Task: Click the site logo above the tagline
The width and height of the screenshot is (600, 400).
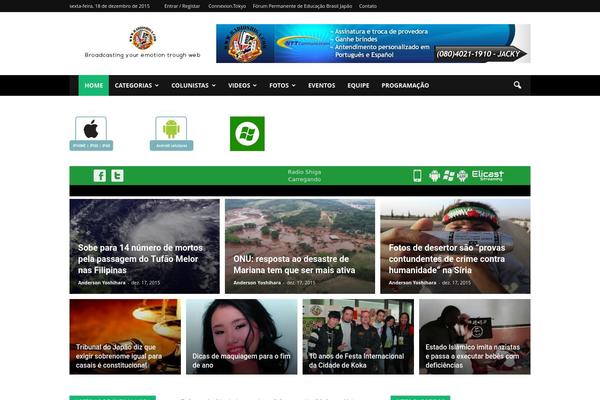Action: click(143, 38)
